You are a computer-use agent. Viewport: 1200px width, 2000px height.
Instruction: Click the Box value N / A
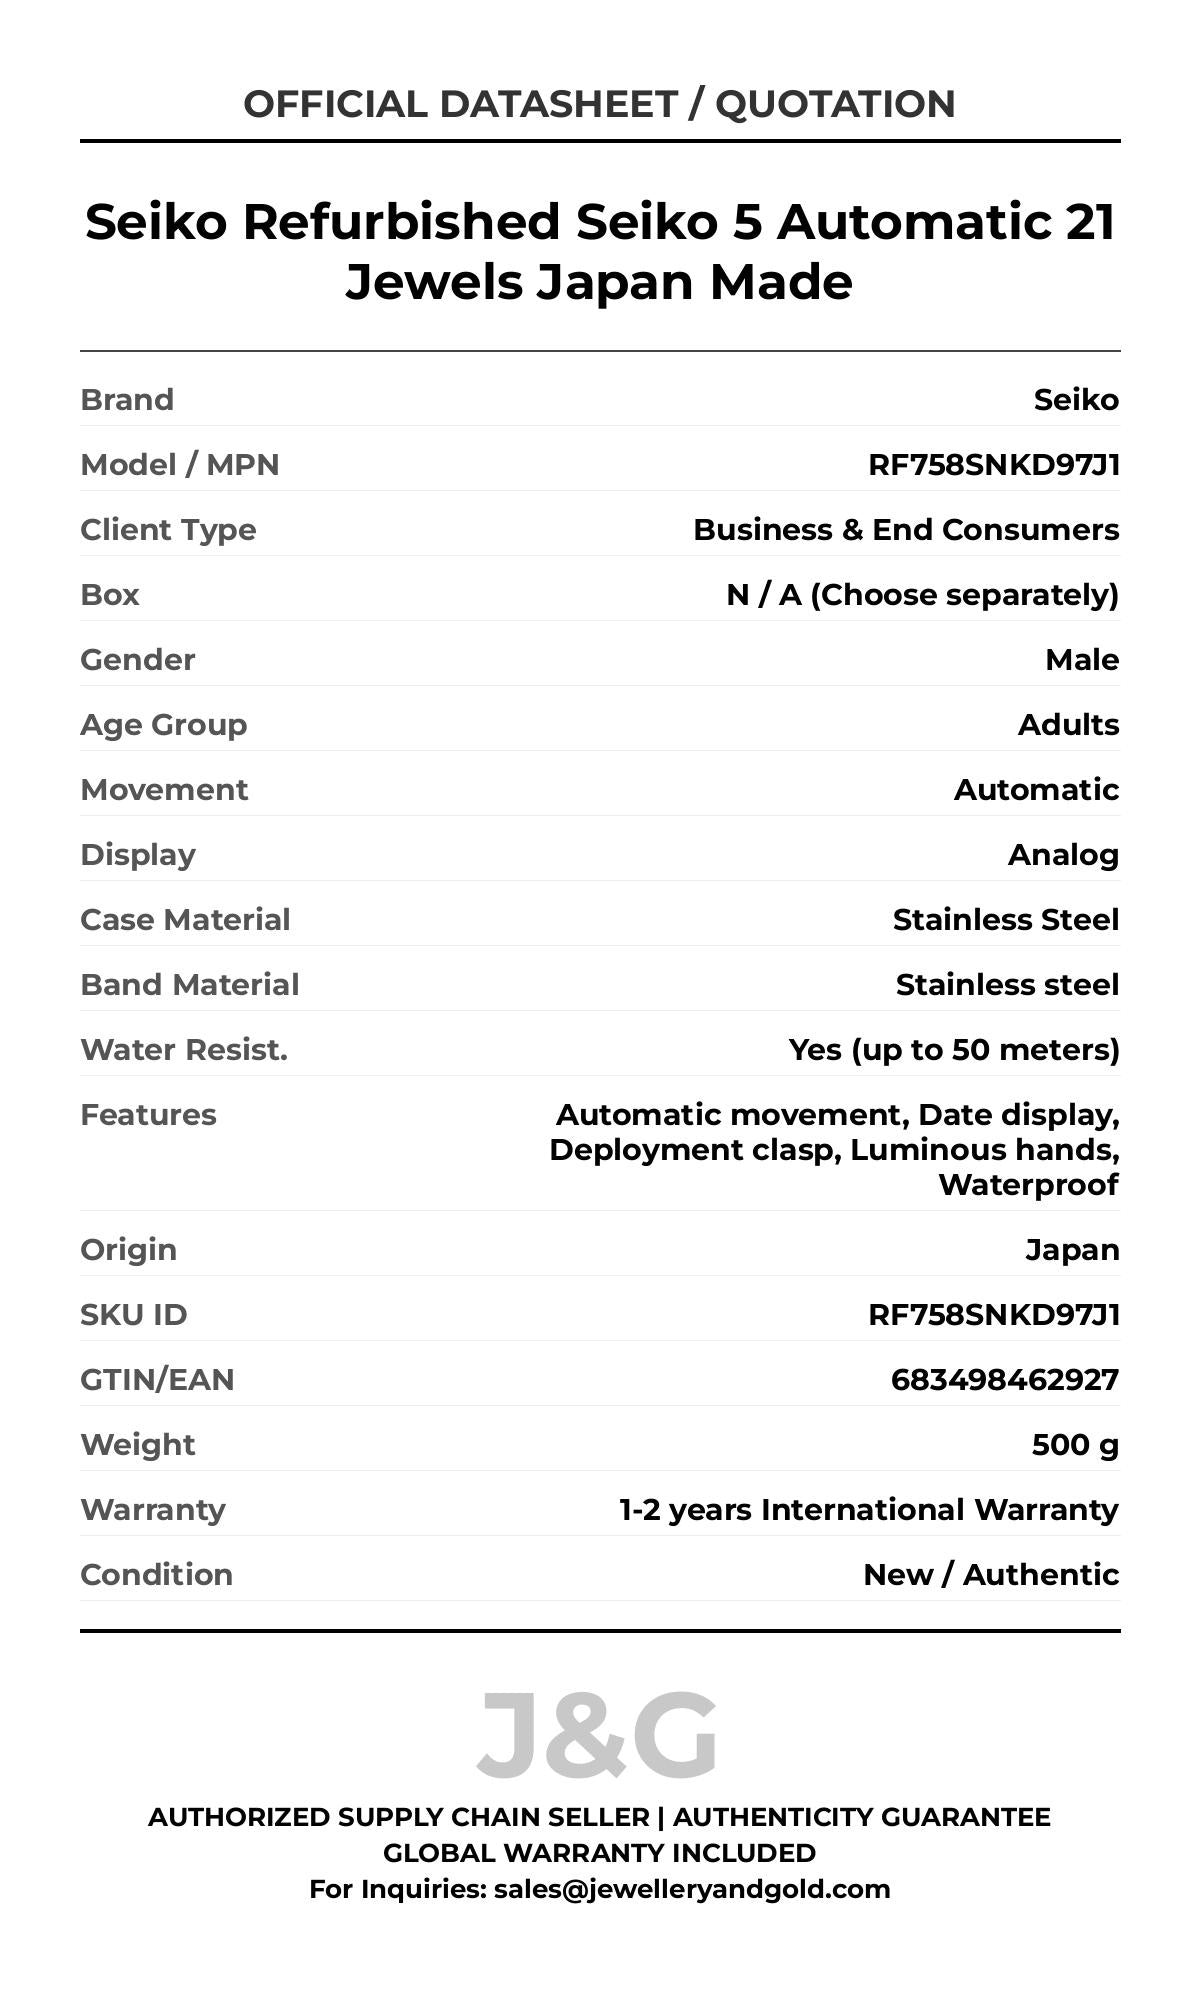(x=921, y=595)
